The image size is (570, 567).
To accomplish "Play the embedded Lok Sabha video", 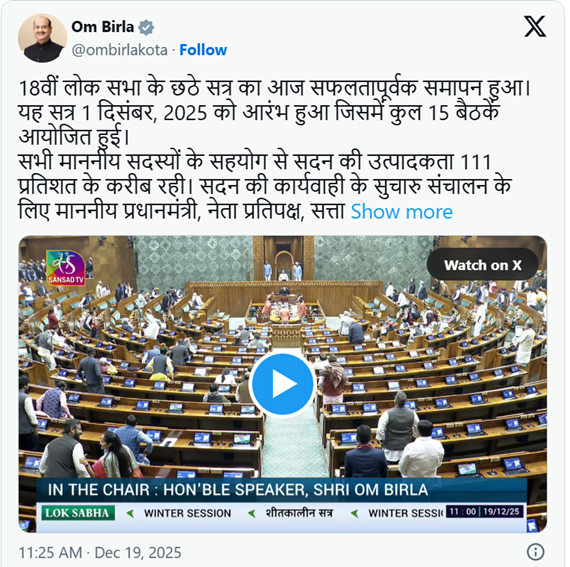I will coord(282,384).
